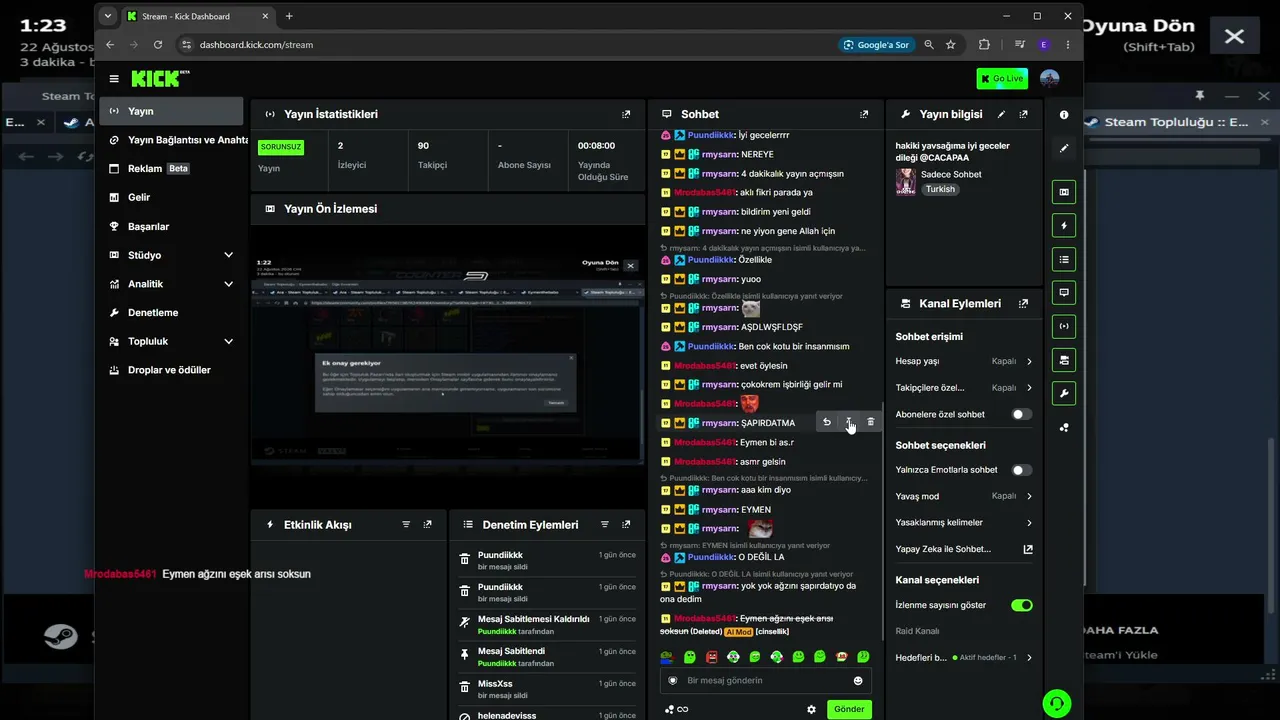Expand Yasaklanmış kelimeler setting
The height and width of the screenshot is (720, 1280).
(964, 523)
